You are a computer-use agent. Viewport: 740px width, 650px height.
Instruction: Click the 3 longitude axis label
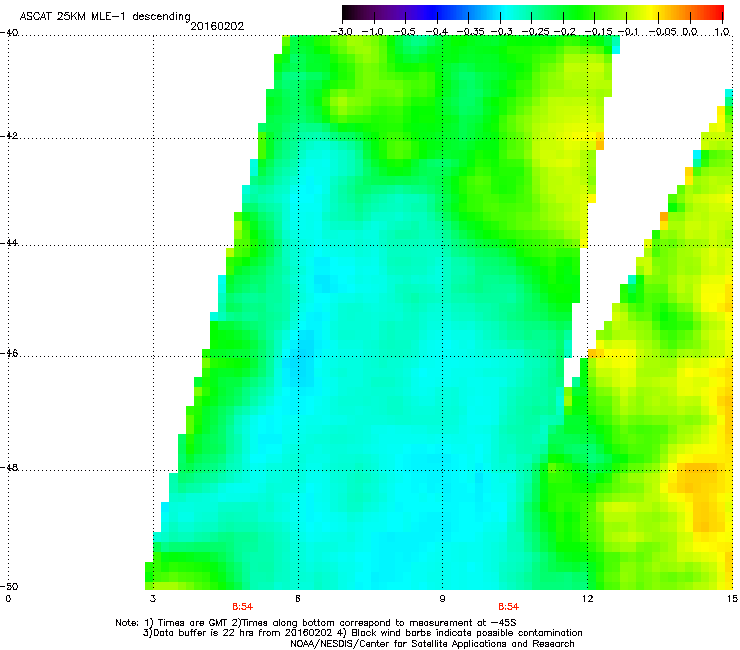coord(152,599)
